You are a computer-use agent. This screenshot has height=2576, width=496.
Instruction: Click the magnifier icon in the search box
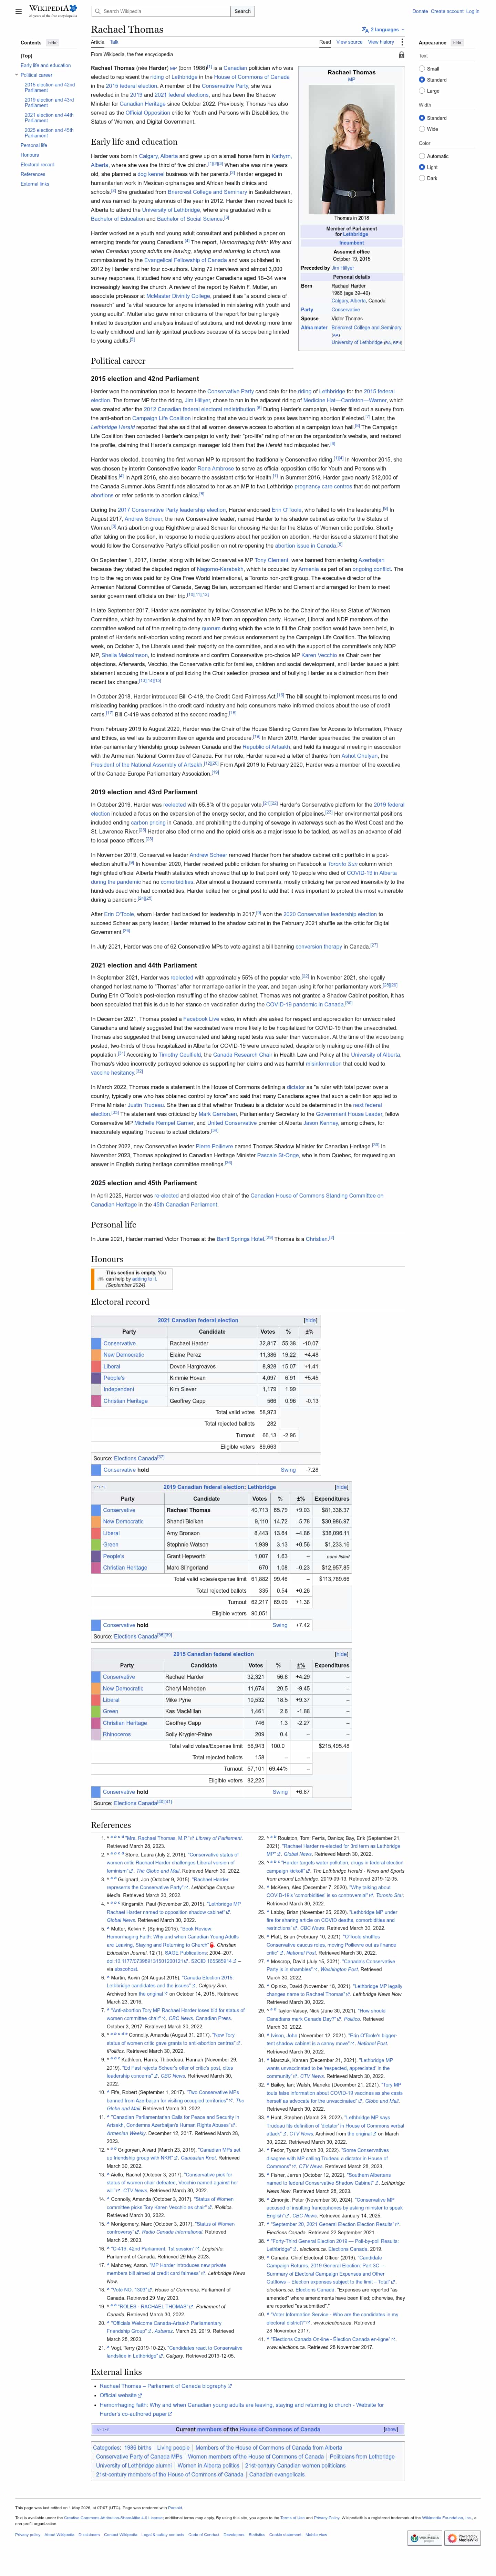coord(98,11)
